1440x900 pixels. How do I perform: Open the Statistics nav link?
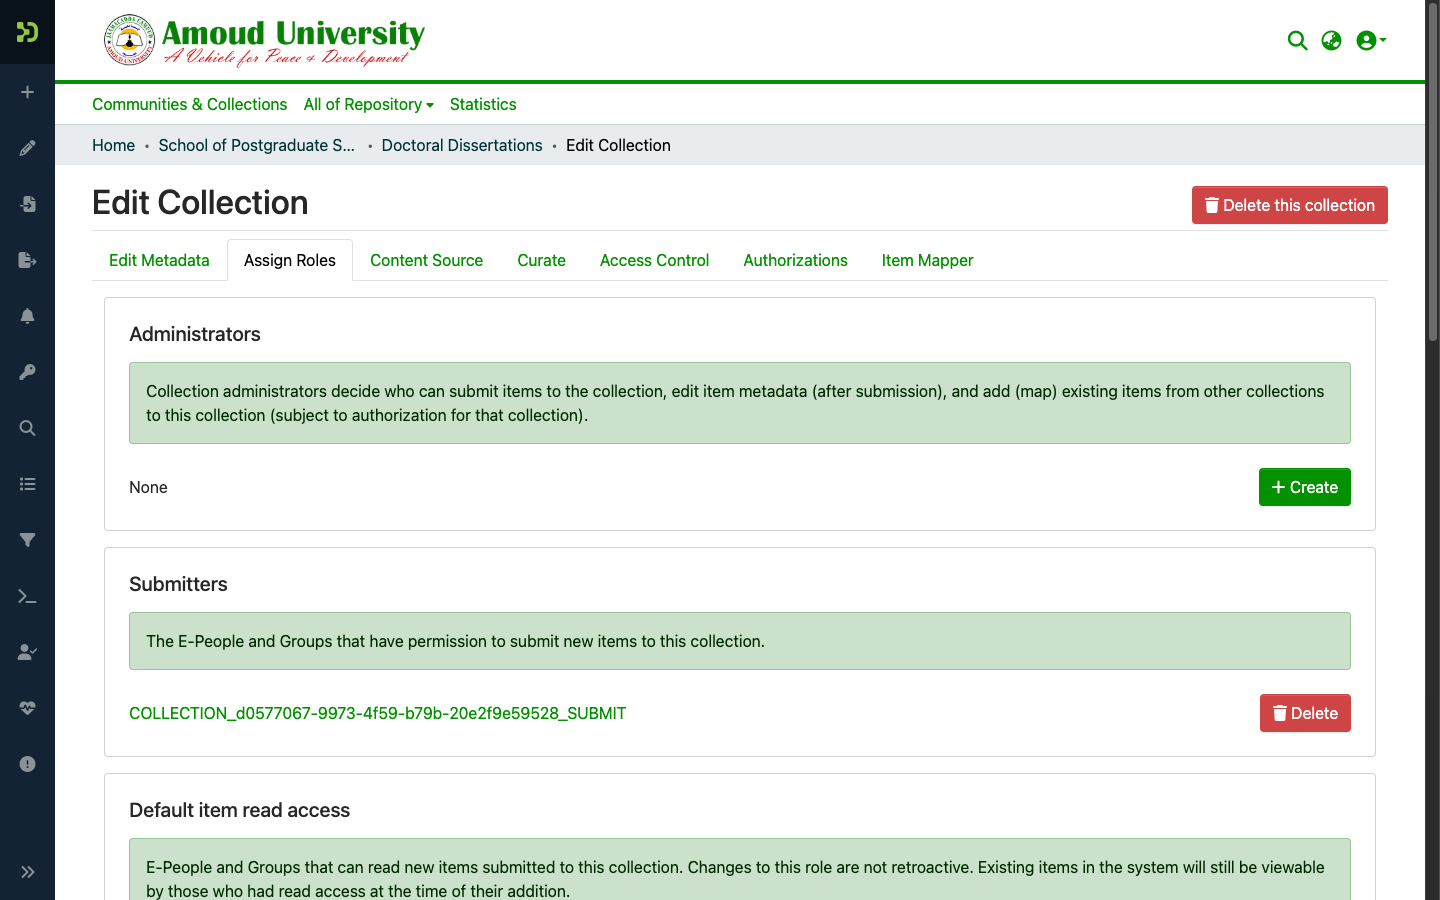[483, 104]
